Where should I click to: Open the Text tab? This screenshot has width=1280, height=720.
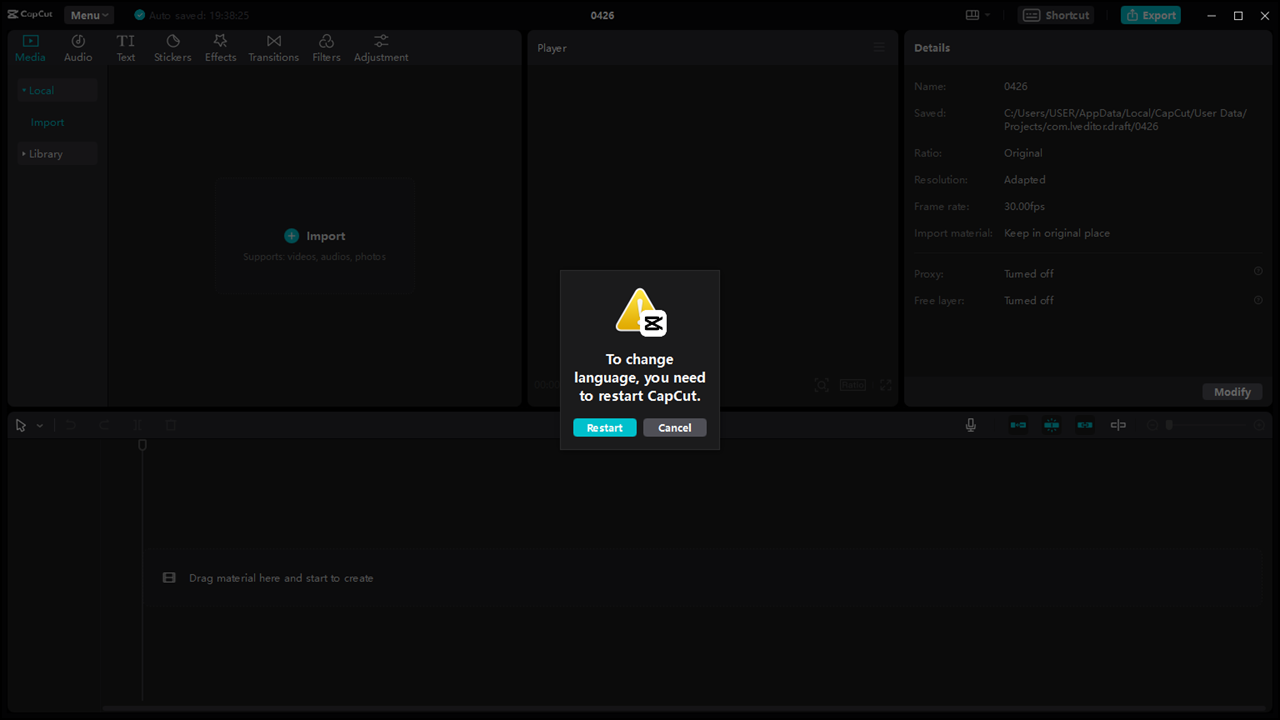126,48
